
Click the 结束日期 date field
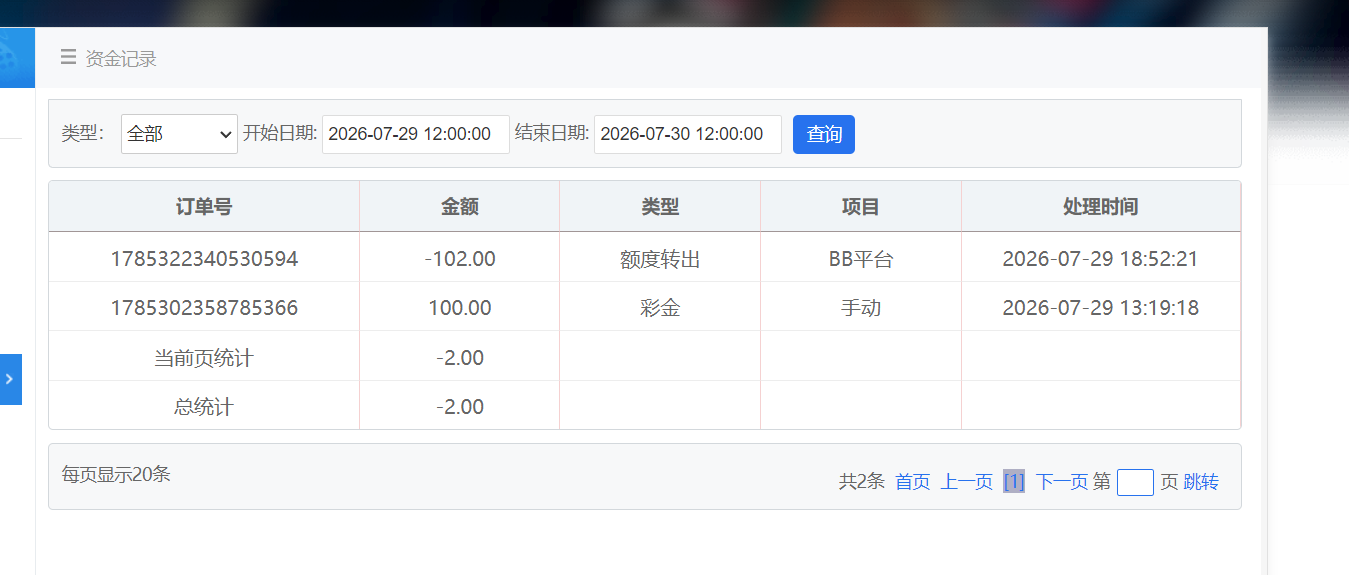(688, 134)
